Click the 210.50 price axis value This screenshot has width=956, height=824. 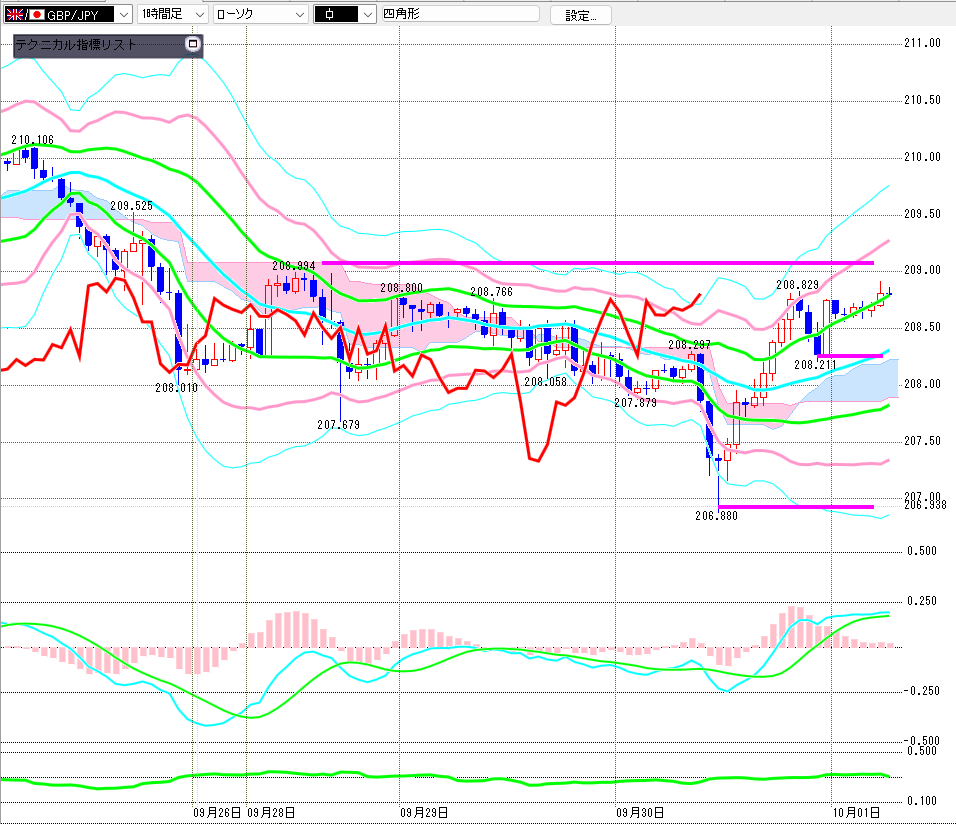click(922, 100)
